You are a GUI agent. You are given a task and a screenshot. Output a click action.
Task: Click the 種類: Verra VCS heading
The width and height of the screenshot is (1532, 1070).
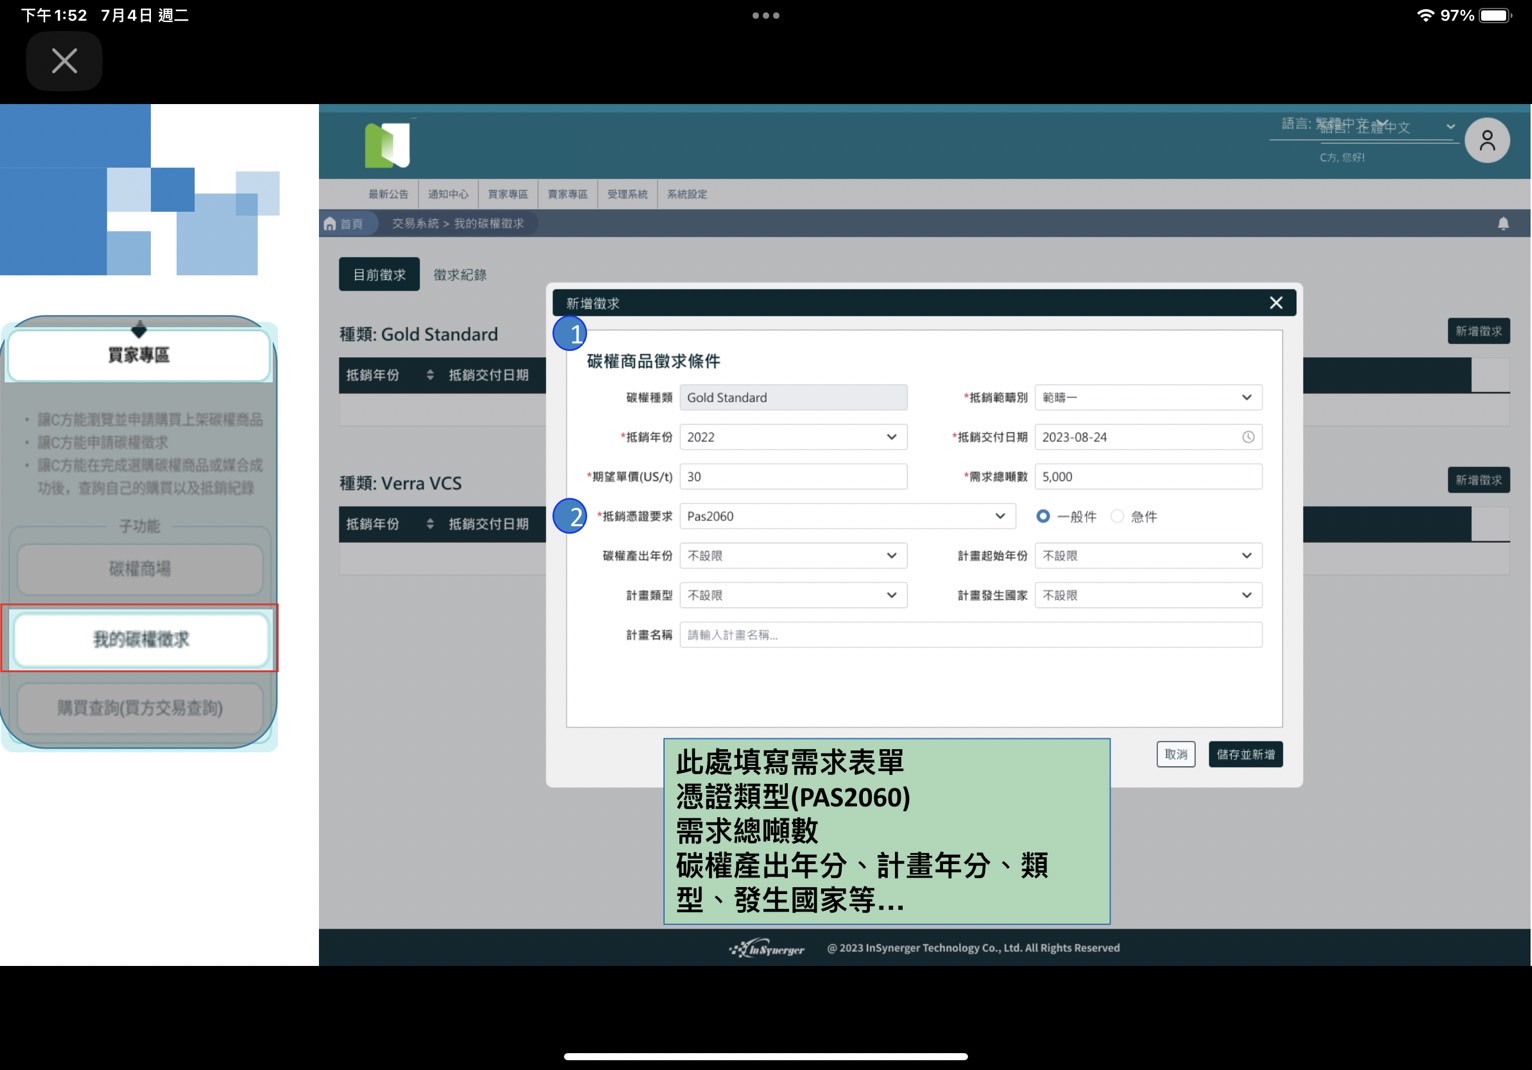(x=400, y=483)
